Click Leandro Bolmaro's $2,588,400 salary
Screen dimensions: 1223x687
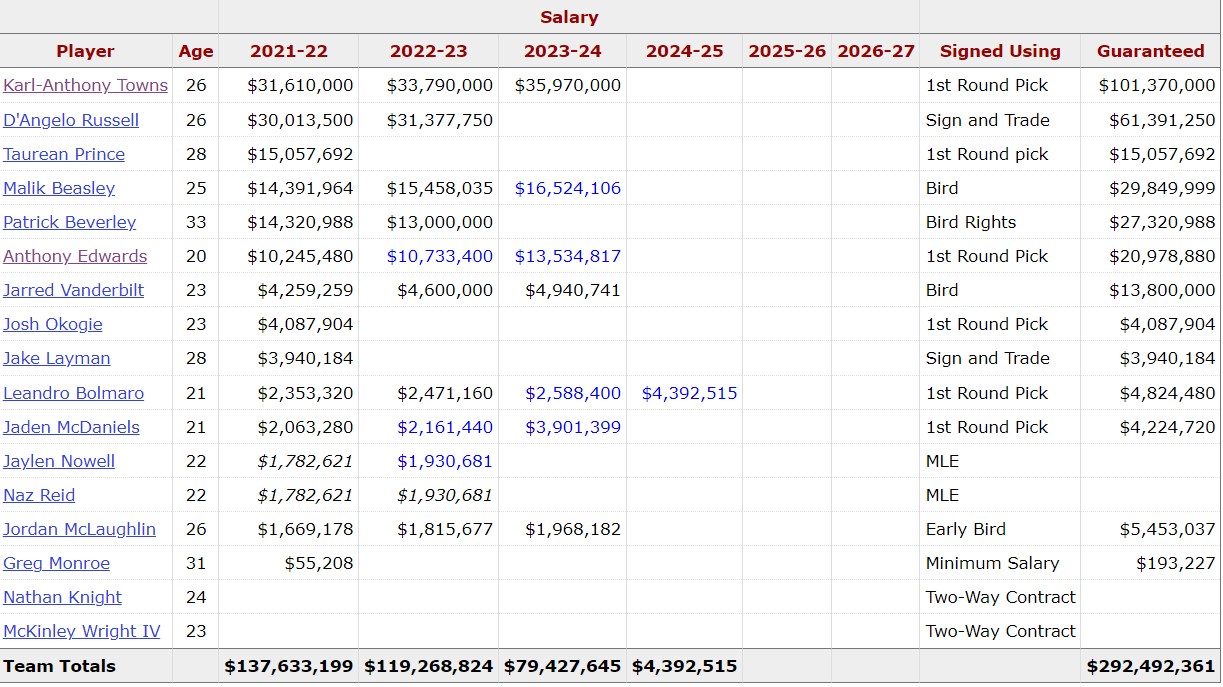tap(573, 393)
